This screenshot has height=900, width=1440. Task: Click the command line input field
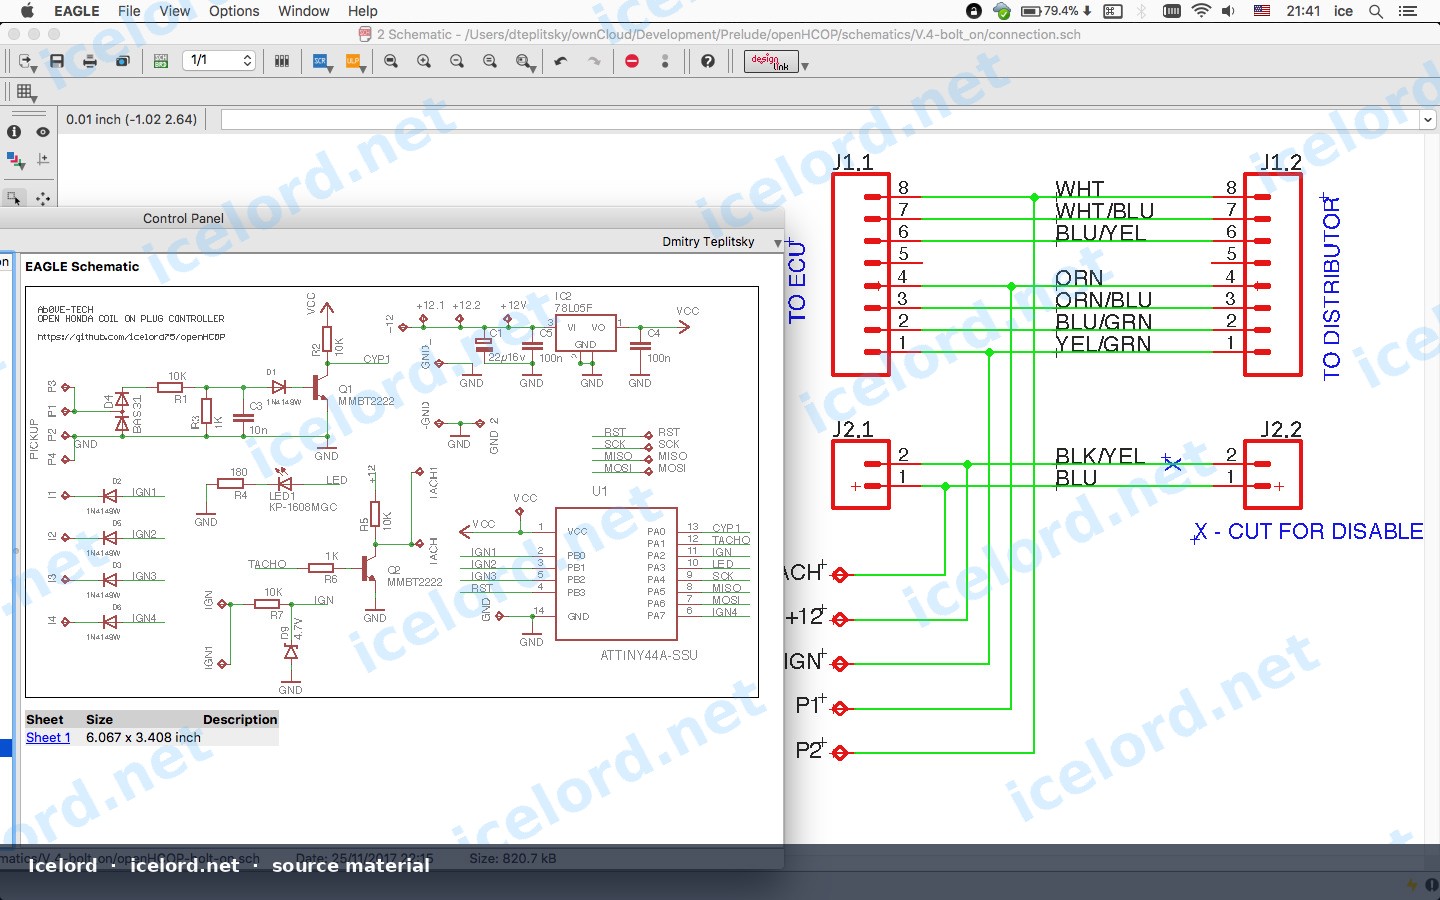820,120
